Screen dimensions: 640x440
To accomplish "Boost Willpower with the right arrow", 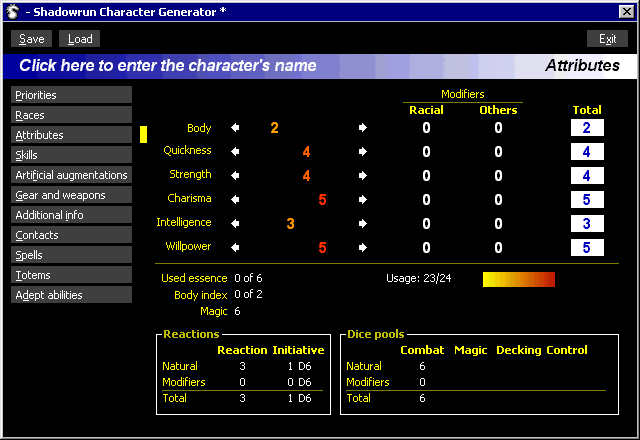I will click(x=362, y=247).
